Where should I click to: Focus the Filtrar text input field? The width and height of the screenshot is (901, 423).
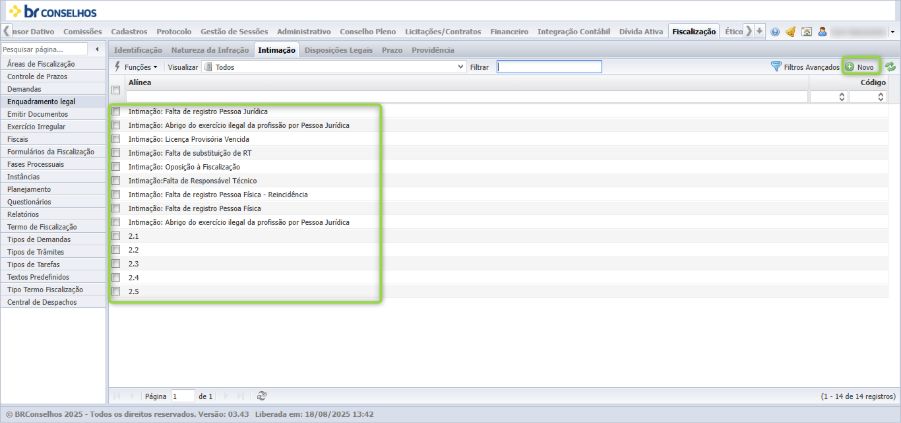point(549,67)
